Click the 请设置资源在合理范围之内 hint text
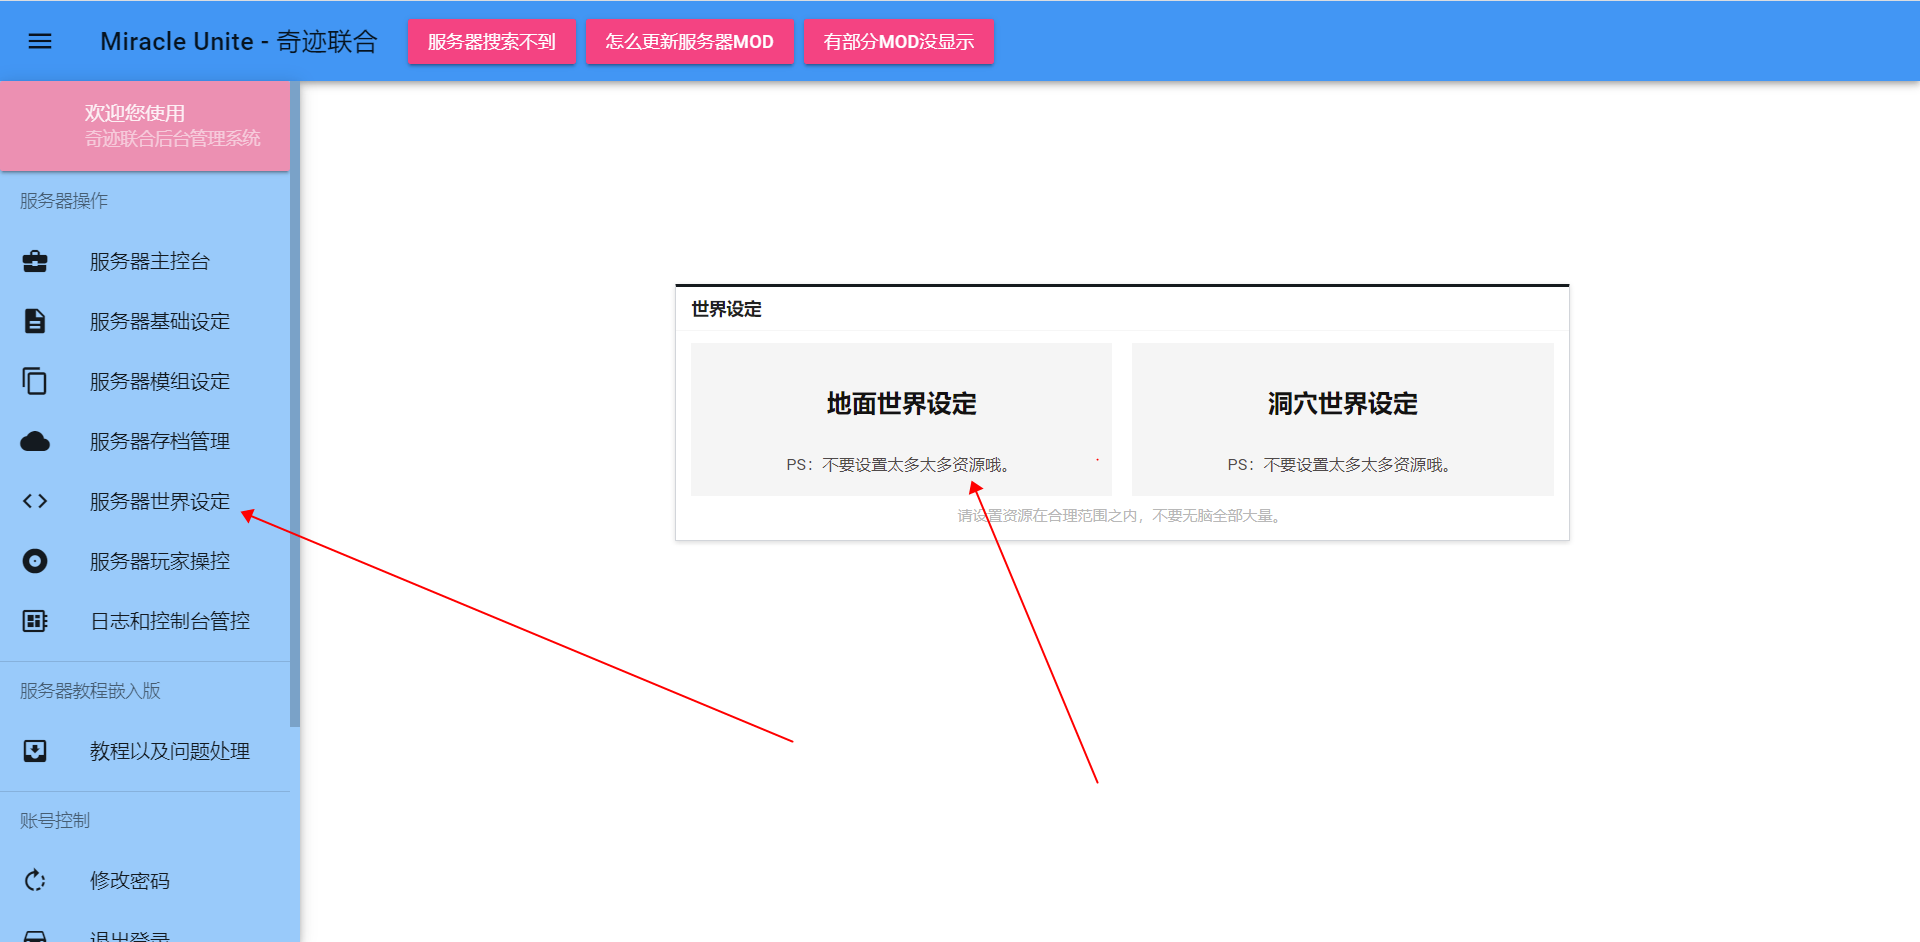1920x942 pixels. click(1122, 516)
